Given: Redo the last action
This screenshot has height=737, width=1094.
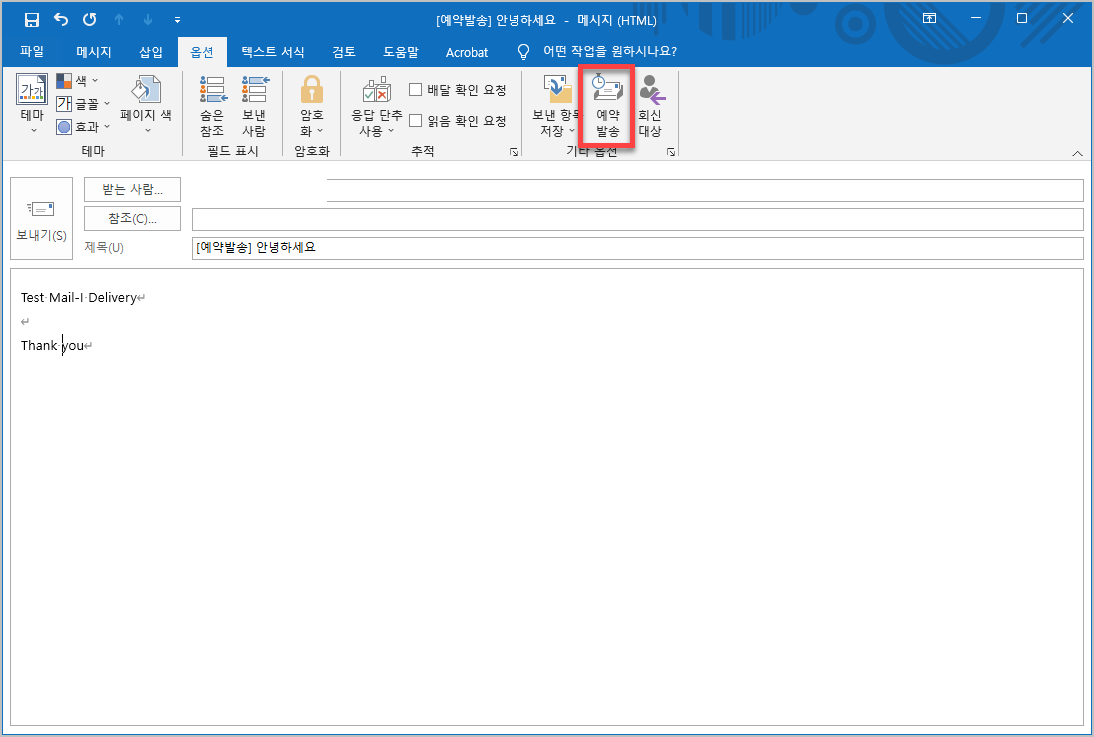Looking at the screenshot, I should point(89,20).
